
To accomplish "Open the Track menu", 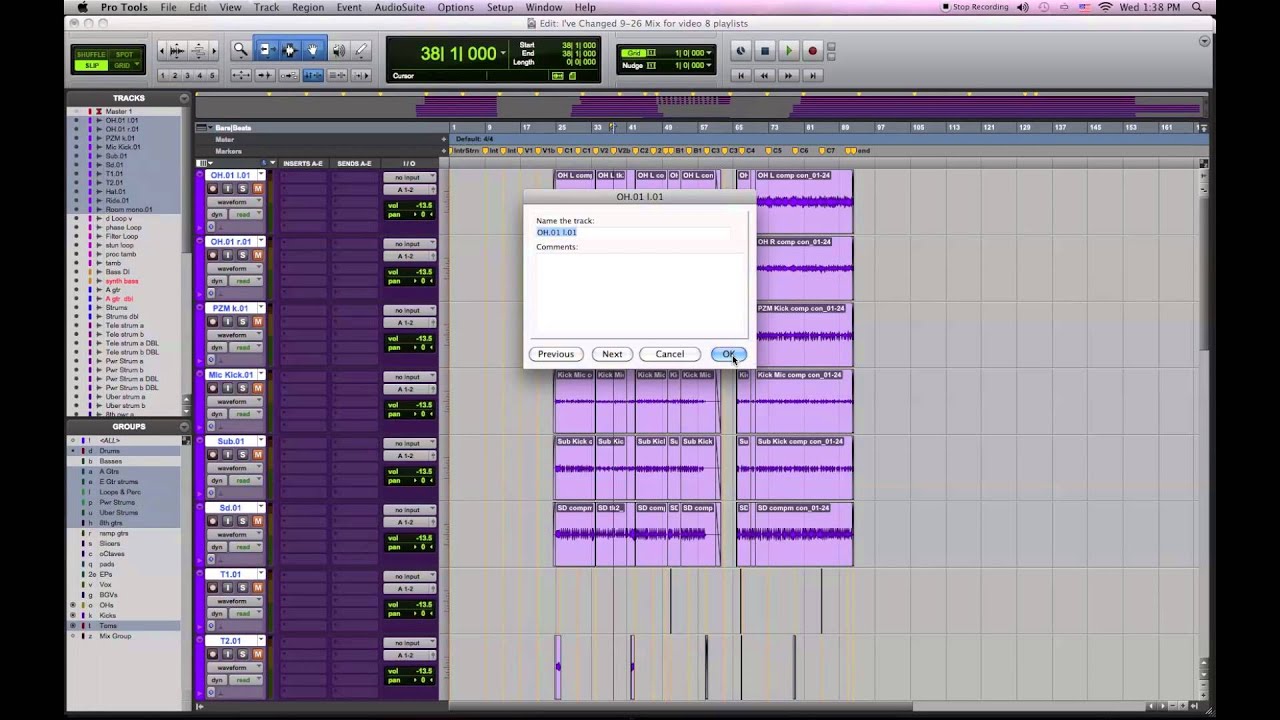I will [267, 7].
